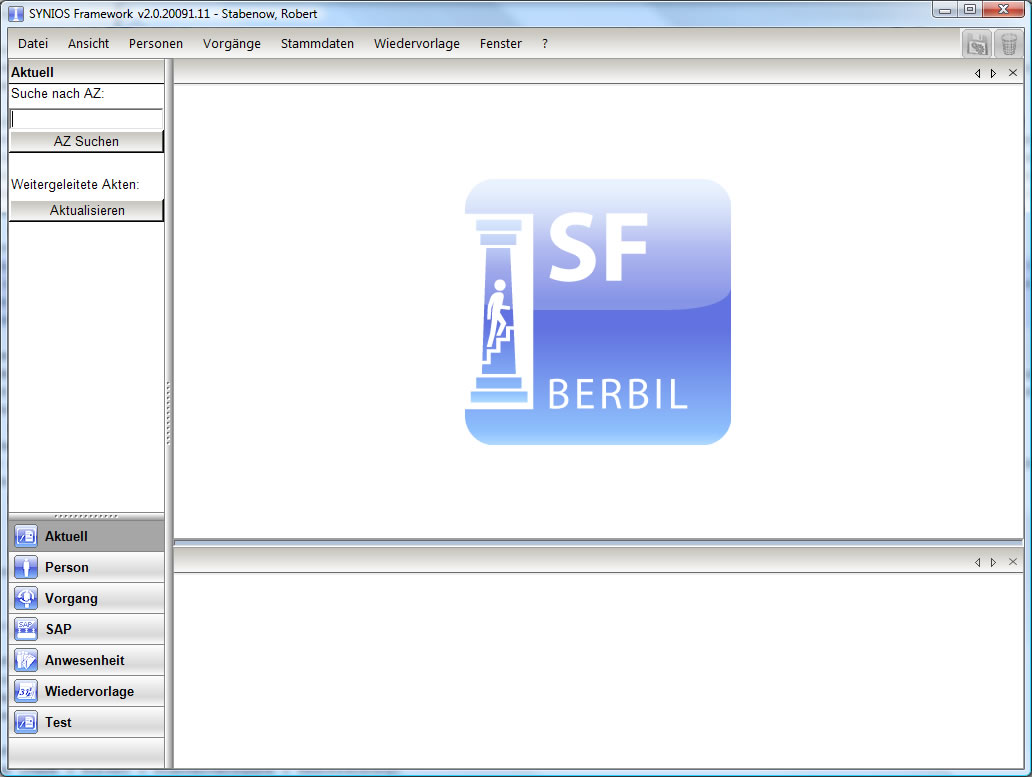Click the Suche nach AZ label
This screenshot has width=1032, height=777.
pos(57,93)
